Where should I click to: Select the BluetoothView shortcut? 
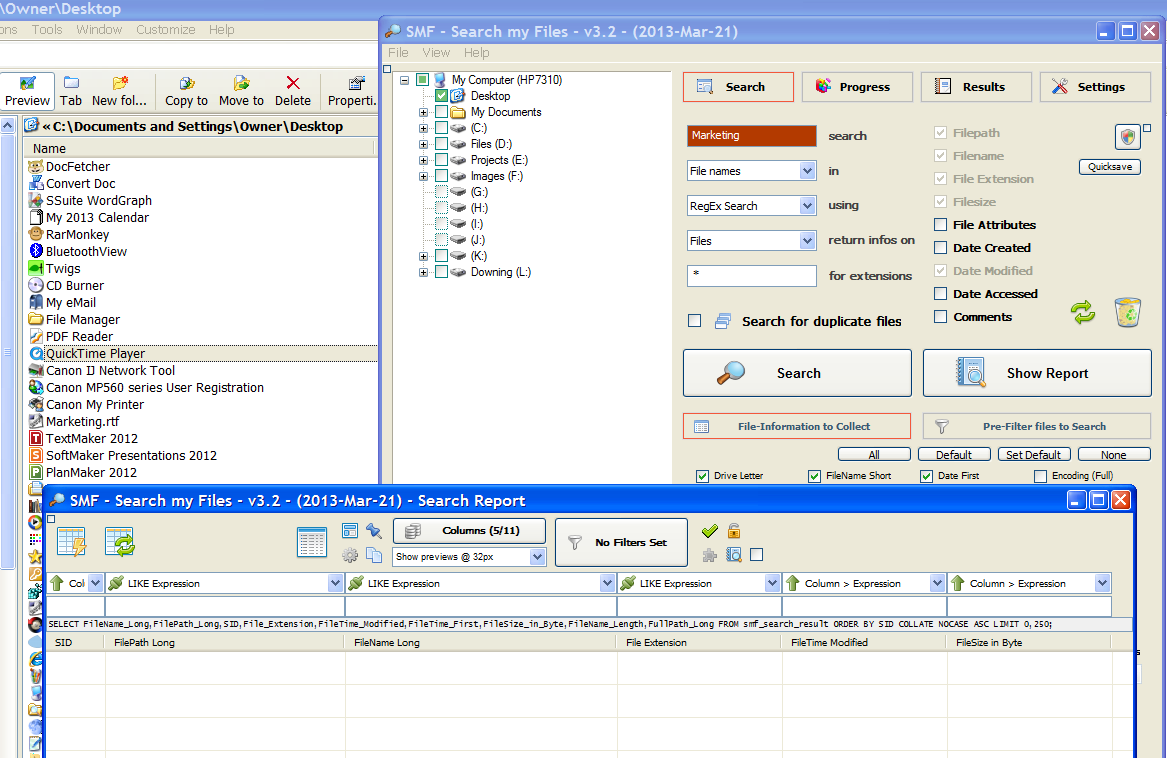(x=86, y=252)
